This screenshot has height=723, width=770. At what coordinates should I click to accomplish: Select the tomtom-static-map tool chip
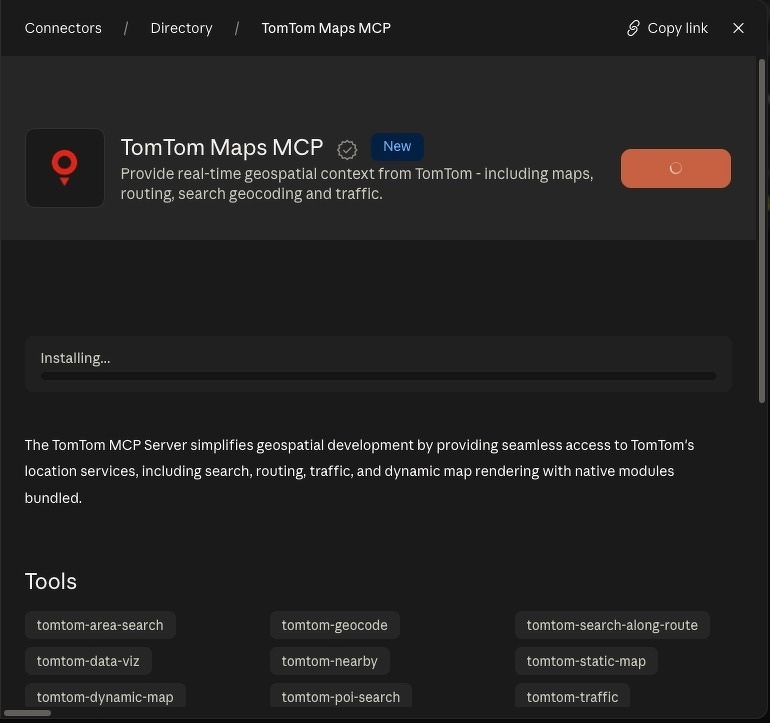(x=586, y=661)
